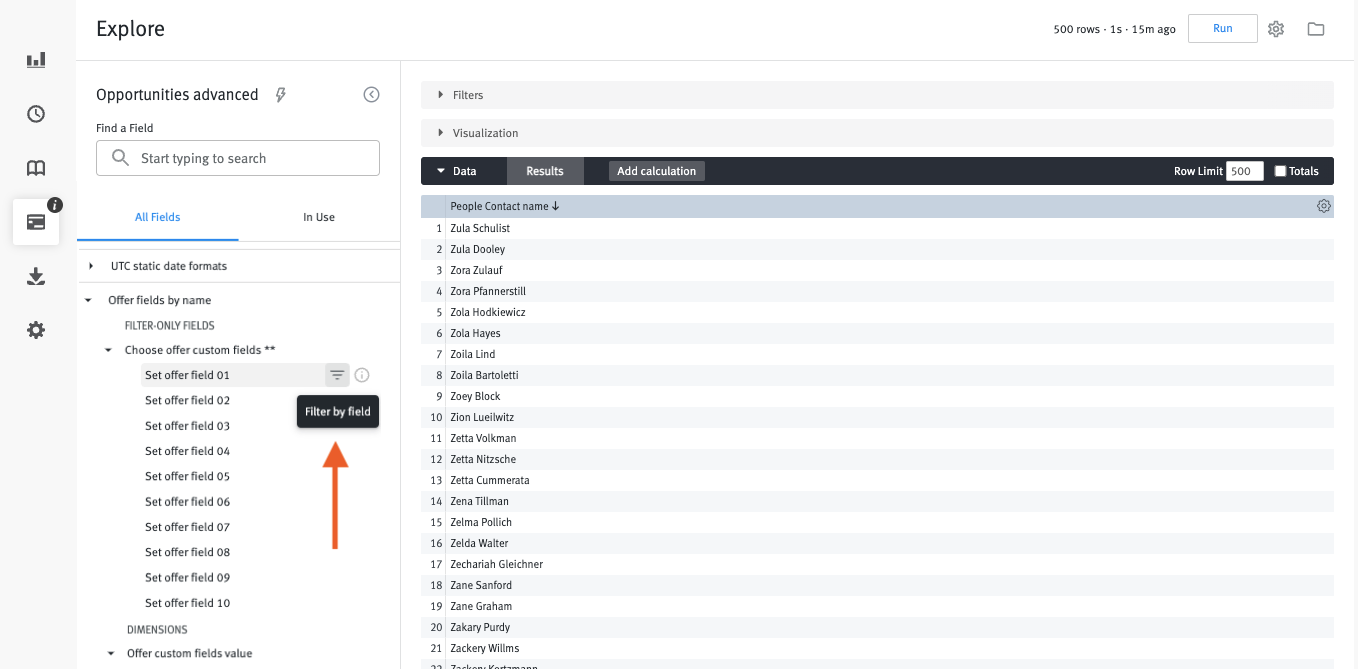Screen dimensions: 1358x669
Task: Click the folder icon in the top right
Action: click(x=1316, y=28)
